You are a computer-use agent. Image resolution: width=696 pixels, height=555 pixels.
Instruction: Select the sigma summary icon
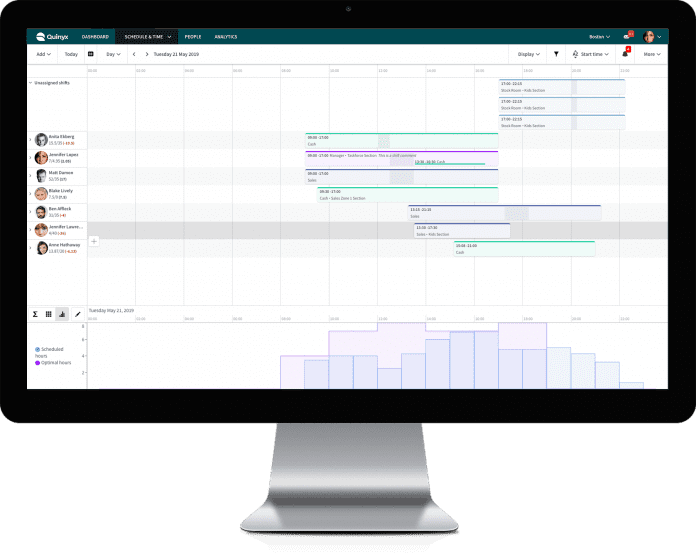click(35, 314)
